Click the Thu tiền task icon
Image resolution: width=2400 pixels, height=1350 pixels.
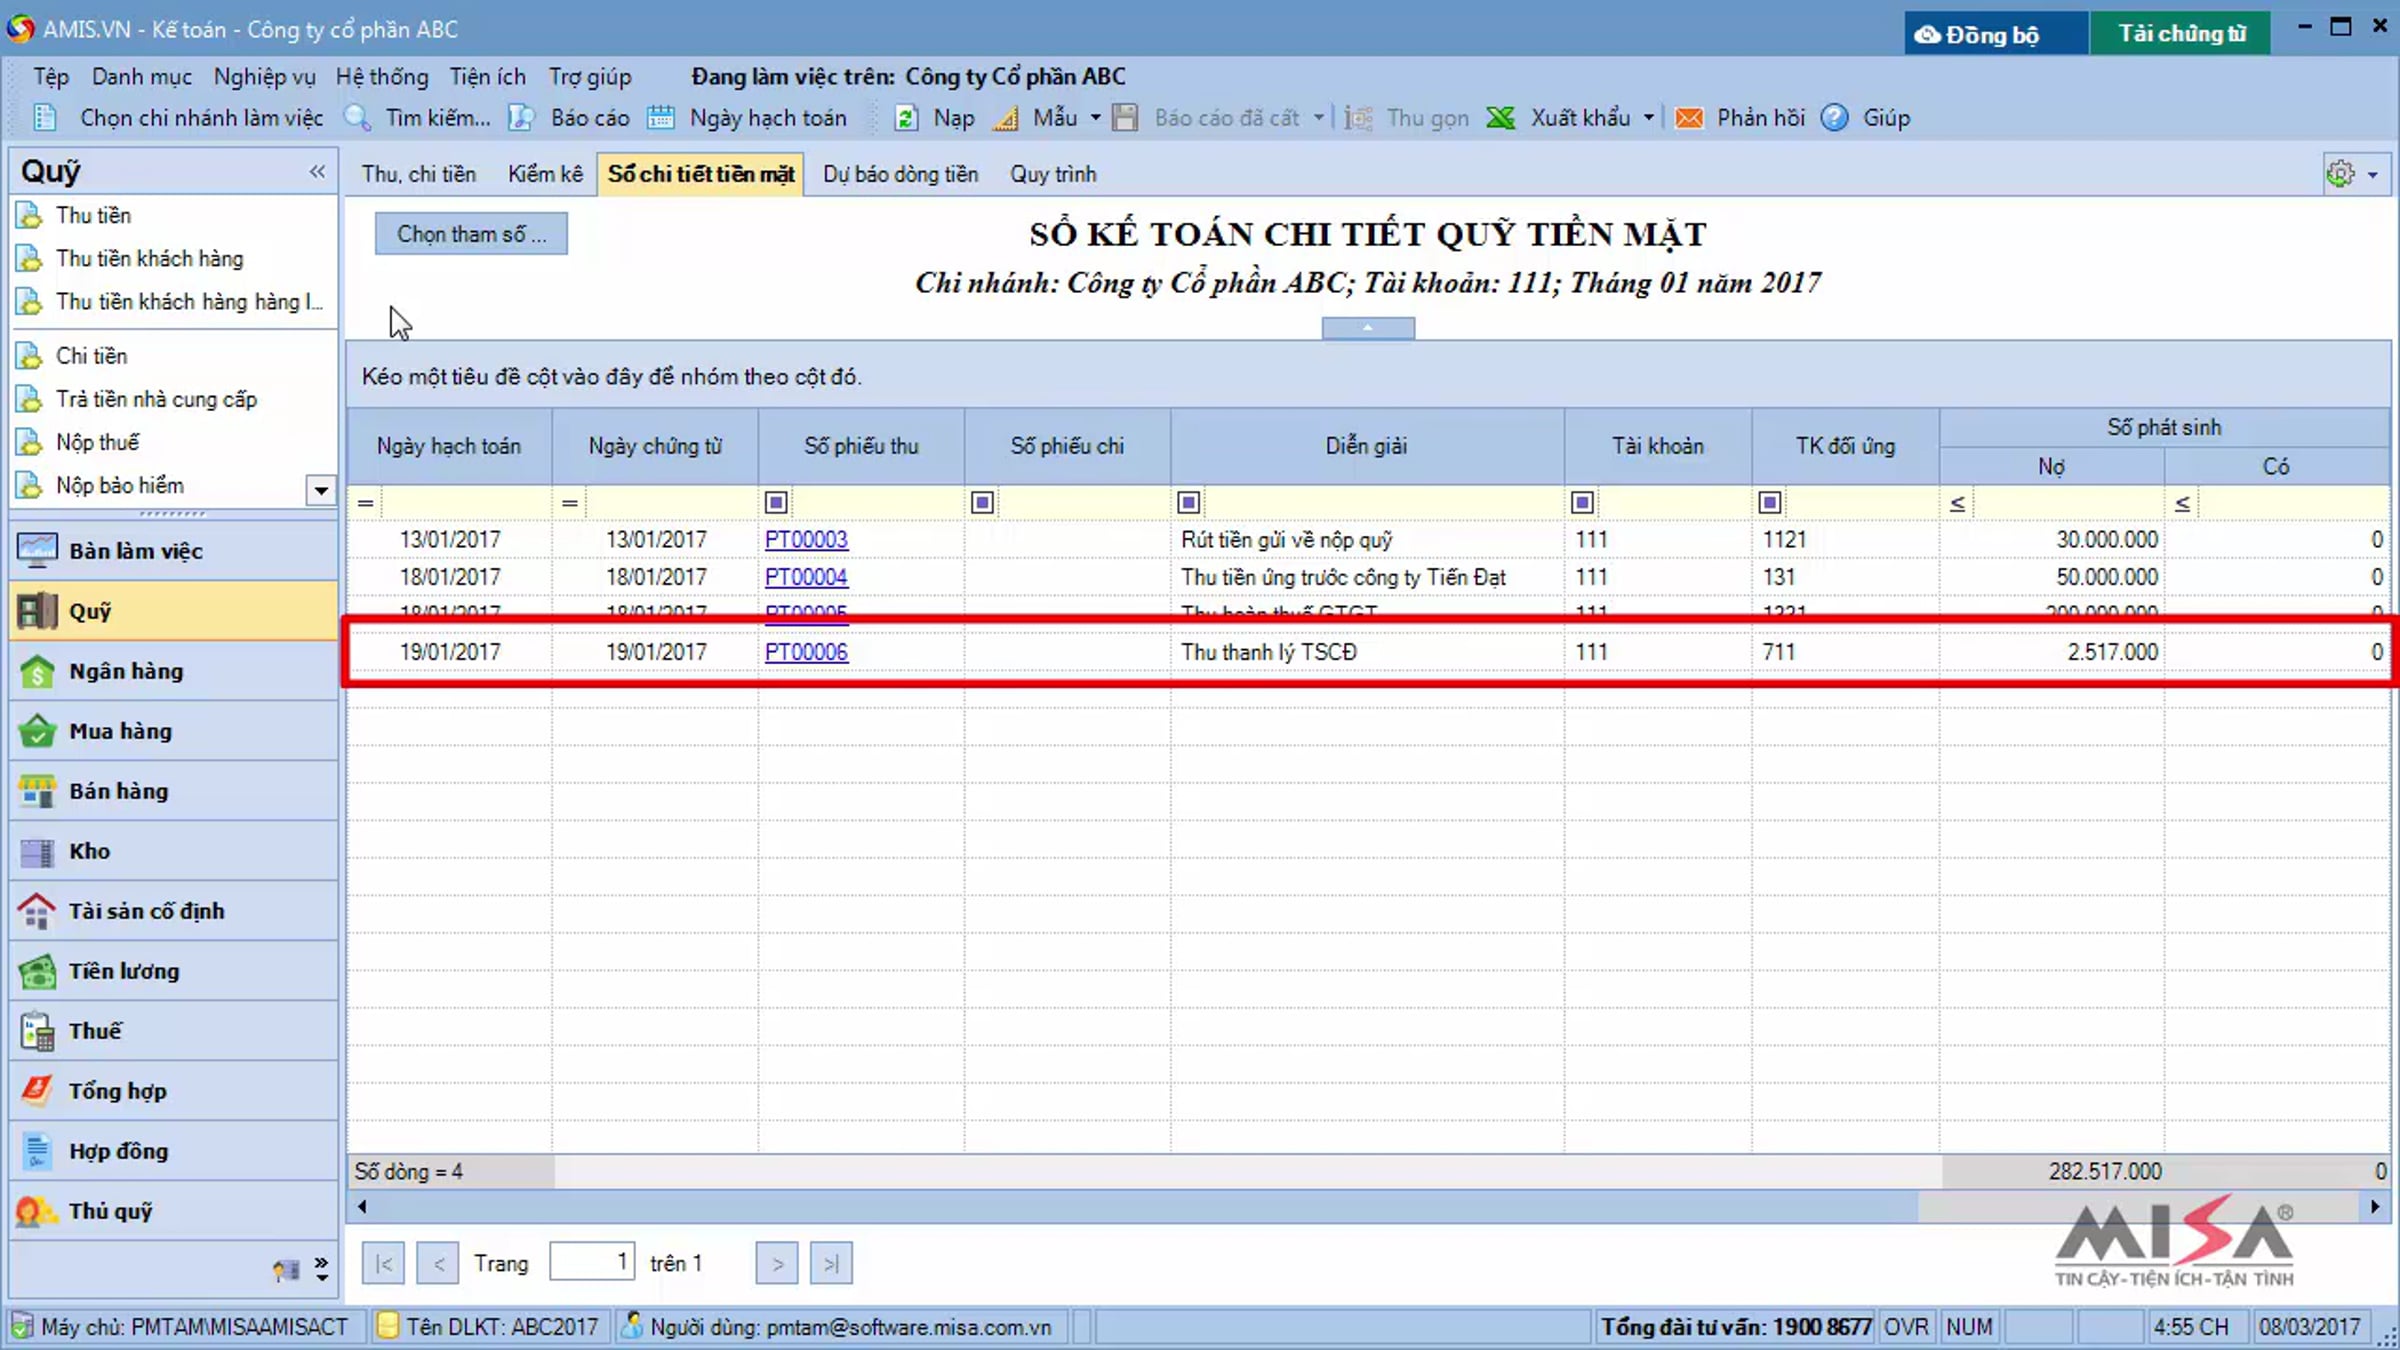pyautogui.click(x=30, y=215)
